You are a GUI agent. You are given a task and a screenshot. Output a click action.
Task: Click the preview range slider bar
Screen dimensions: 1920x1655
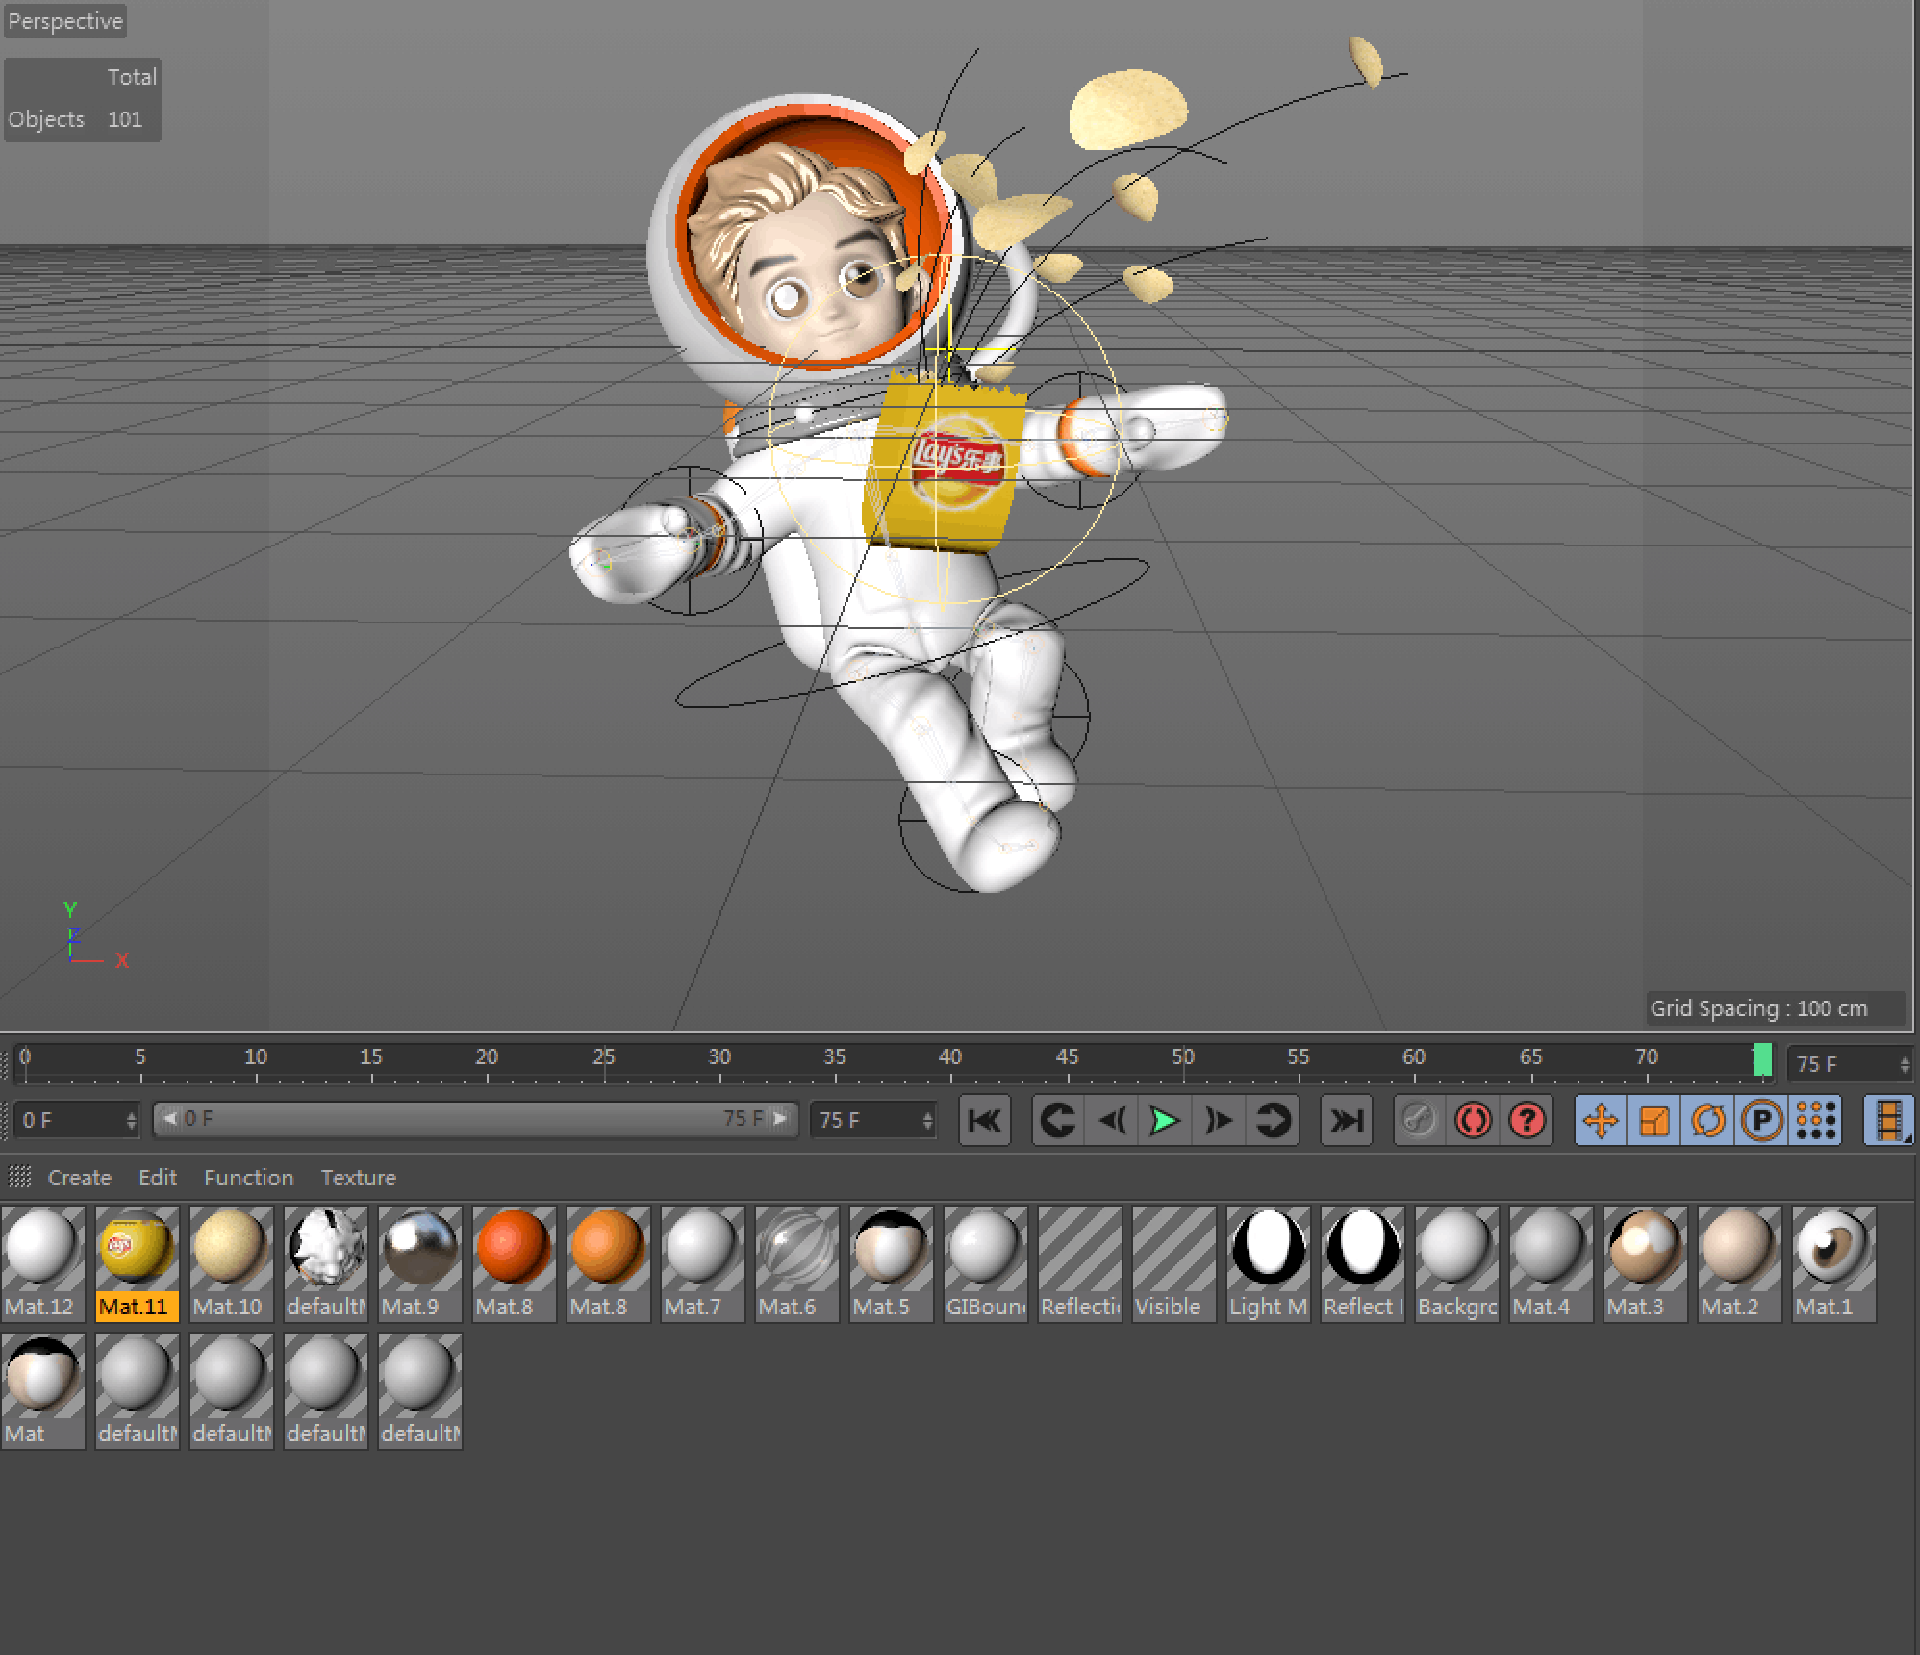[476, 1119]
